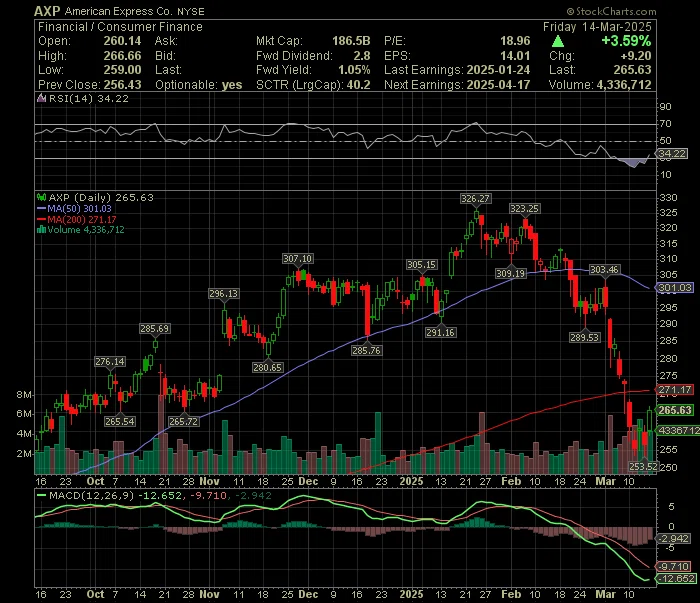This screenshot has width=700, height=603.
Task: Click the -2.942 MACD histogram axis tag
Action: coord(674,539)
